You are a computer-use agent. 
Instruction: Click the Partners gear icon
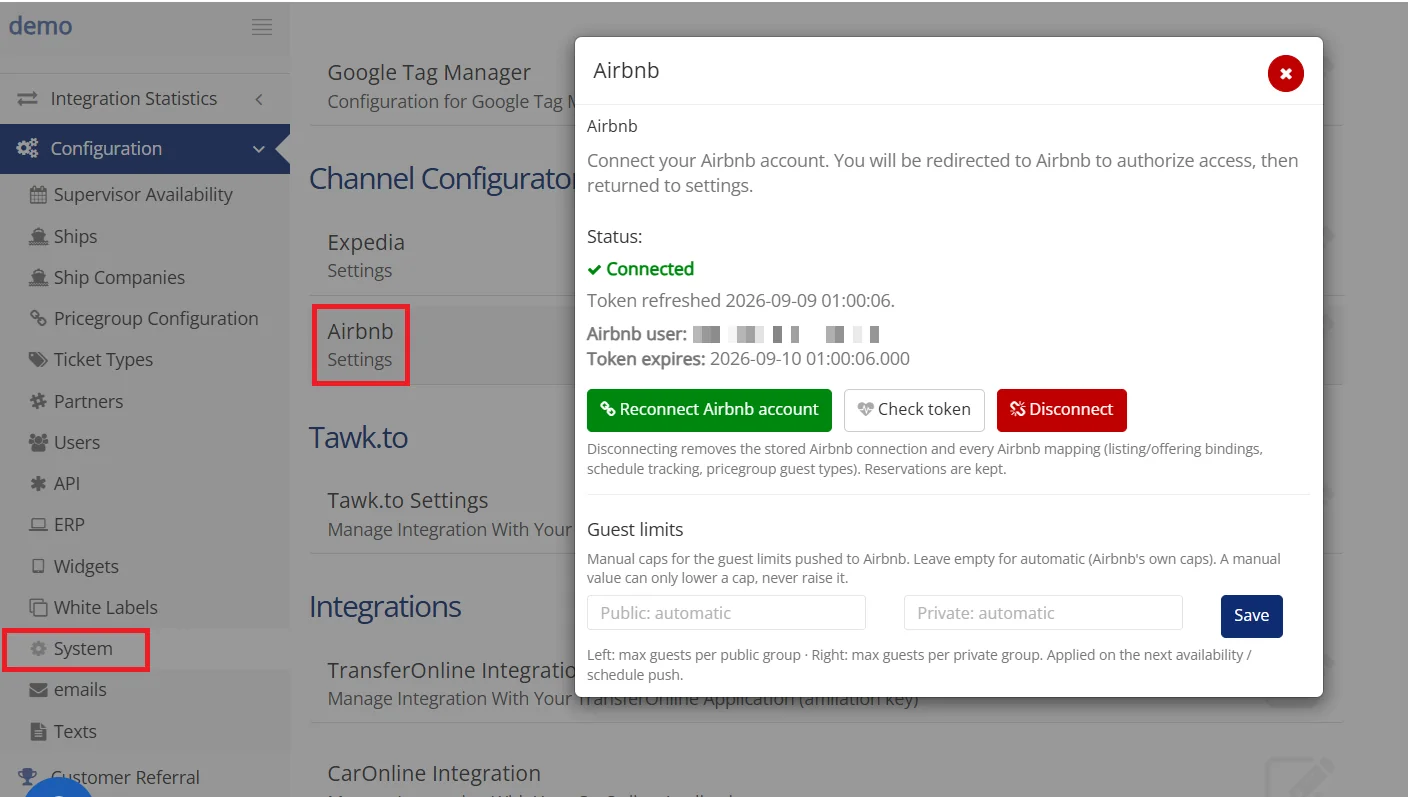pyautogui.click(x=38, y=402)
